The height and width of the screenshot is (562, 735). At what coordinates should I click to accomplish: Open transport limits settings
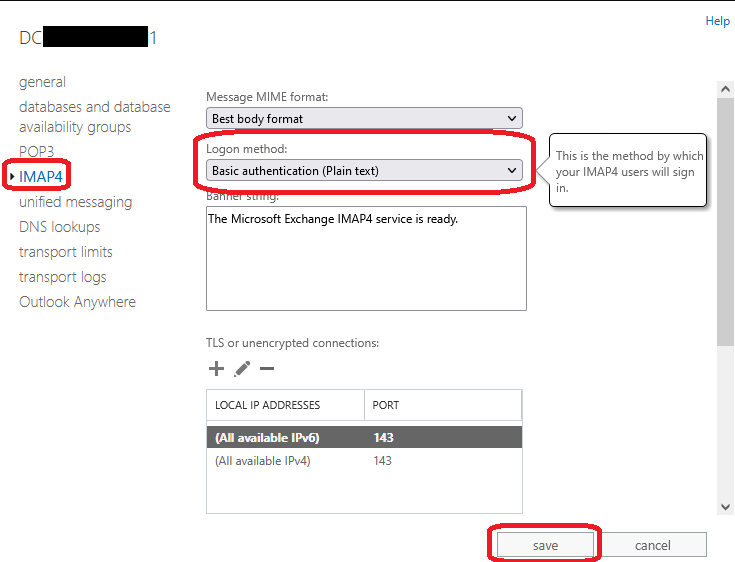pos(65,252)
